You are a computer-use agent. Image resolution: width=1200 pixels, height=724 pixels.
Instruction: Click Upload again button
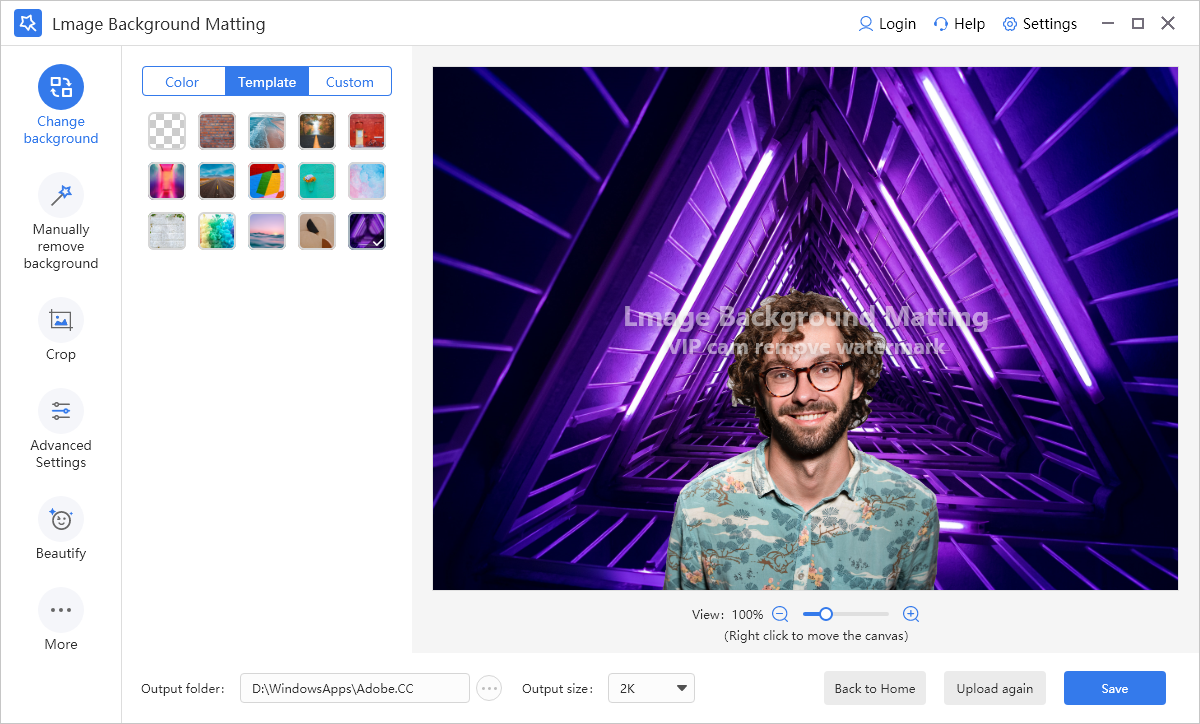point(995,688)
